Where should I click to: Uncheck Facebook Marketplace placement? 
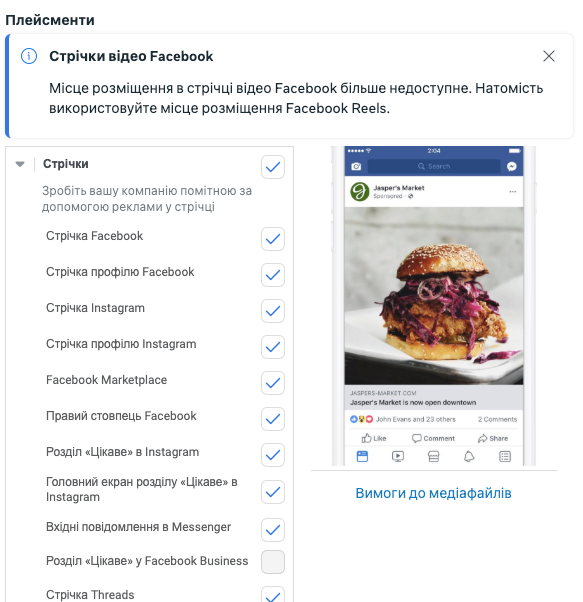(273, 383)
